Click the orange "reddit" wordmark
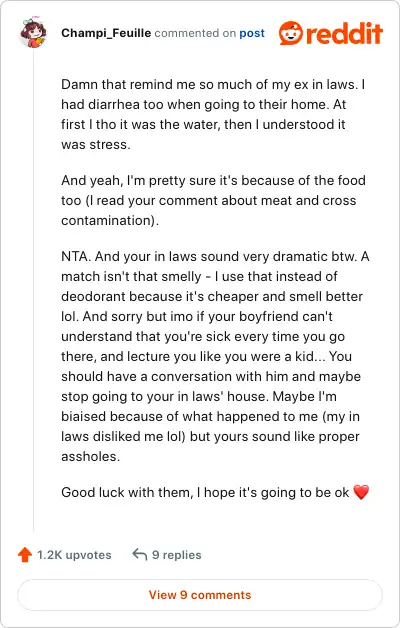400x628 pixels. pyautogui.click(x=345, y=34)
